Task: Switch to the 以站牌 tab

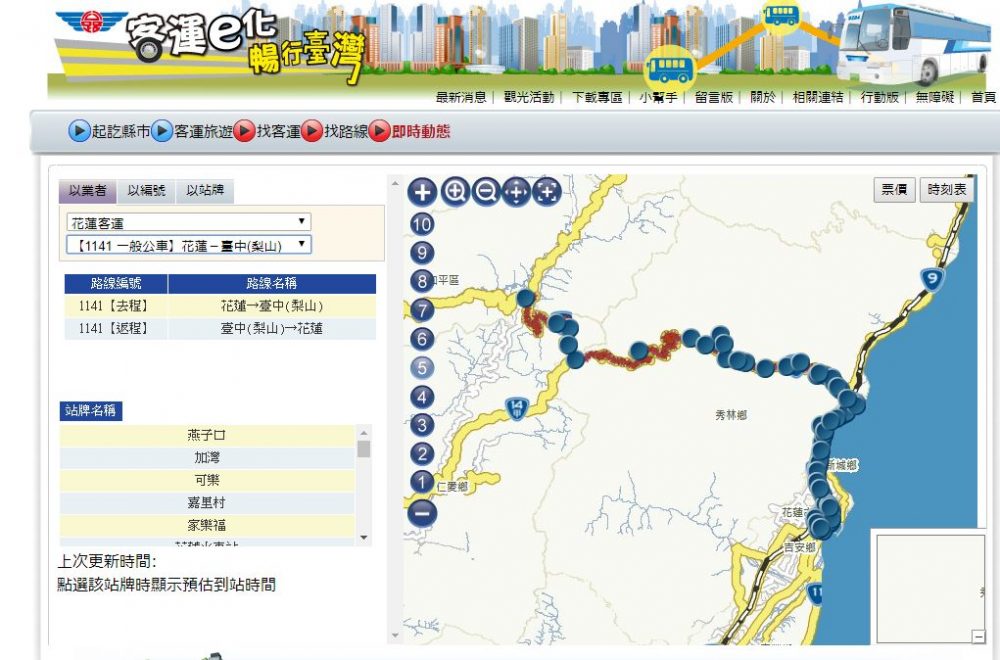Action: click(205, 191)
